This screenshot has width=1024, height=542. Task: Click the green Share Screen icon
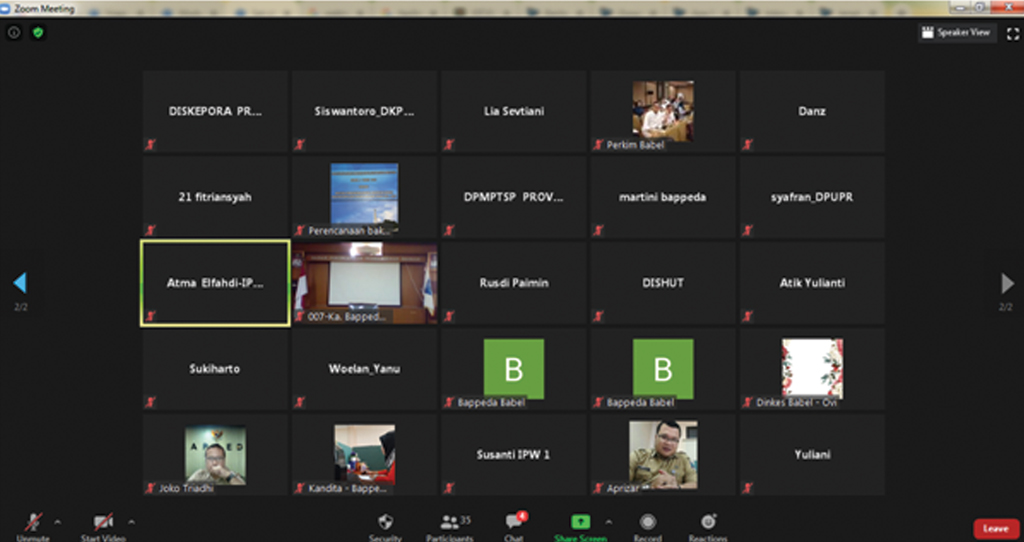coord(580,522)
